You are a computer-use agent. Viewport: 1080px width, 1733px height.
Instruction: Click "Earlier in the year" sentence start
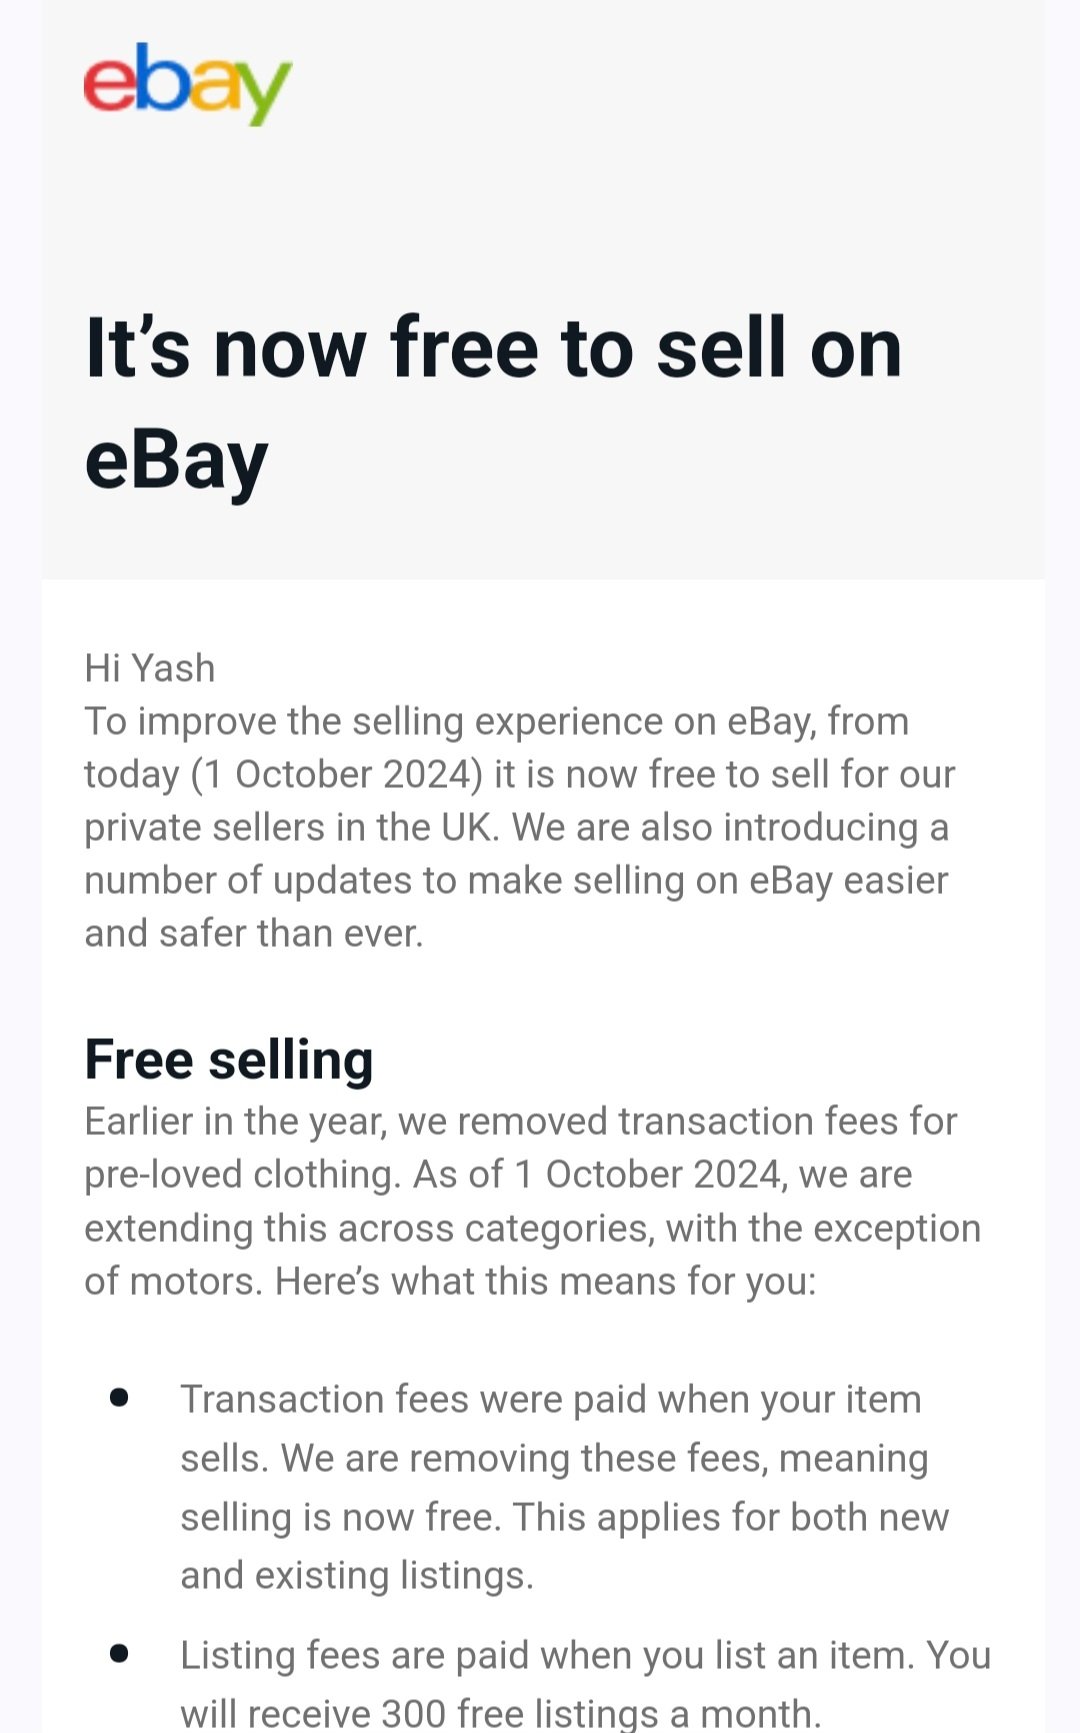pyautogui.click(x=235, y=1121)
